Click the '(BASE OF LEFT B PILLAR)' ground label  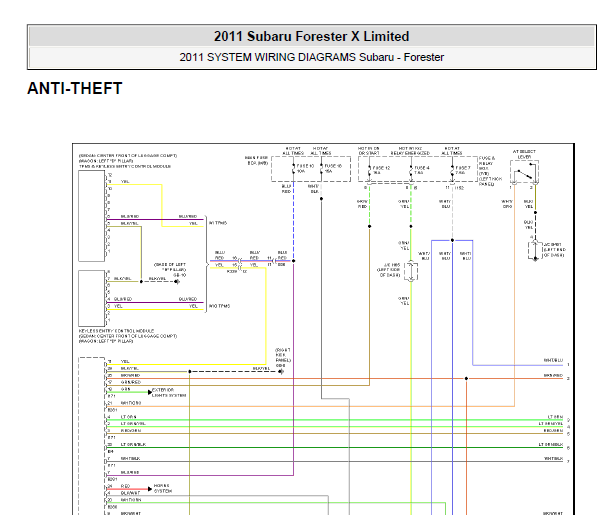pyautogui.click(x=170, y=267)
